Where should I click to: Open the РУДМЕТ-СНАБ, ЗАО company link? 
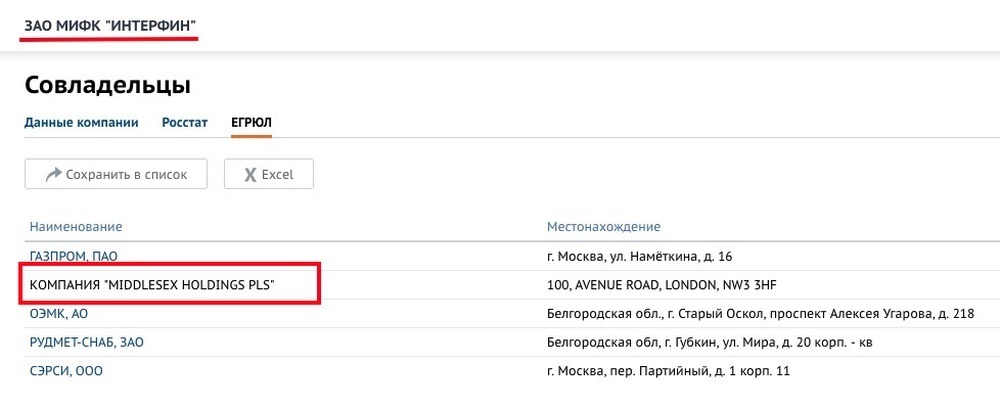click(x=87, y=343)
